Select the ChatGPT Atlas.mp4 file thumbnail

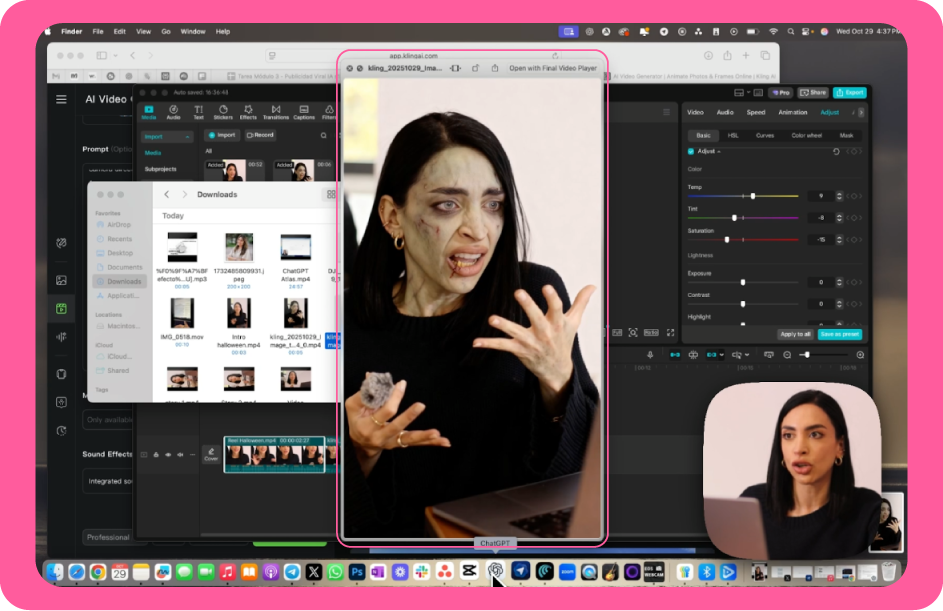coord(295,247)
